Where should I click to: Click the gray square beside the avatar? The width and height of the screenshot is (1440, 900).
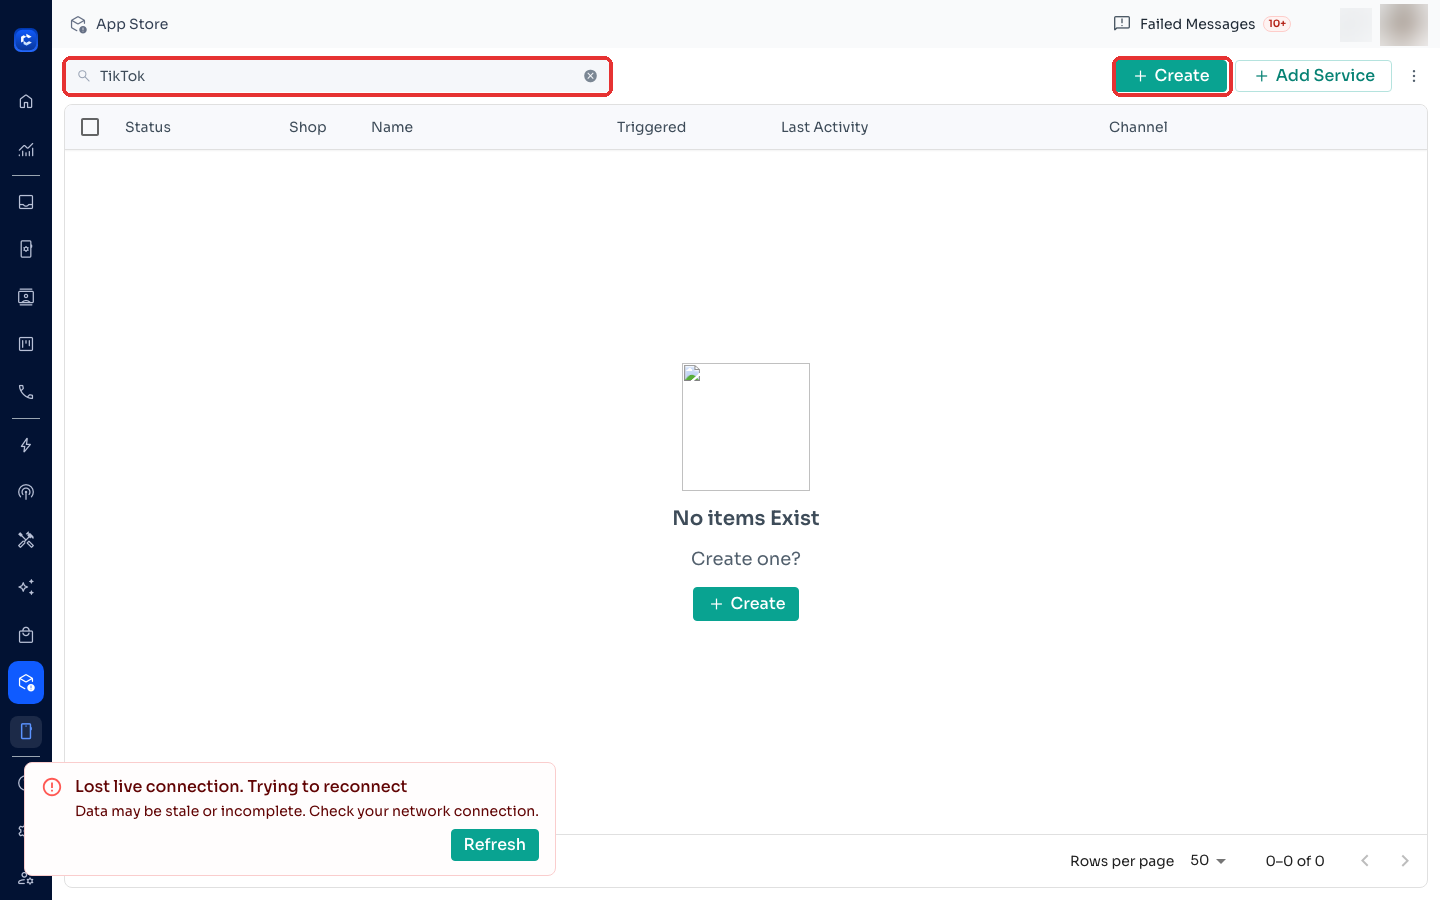[1356, 24]
